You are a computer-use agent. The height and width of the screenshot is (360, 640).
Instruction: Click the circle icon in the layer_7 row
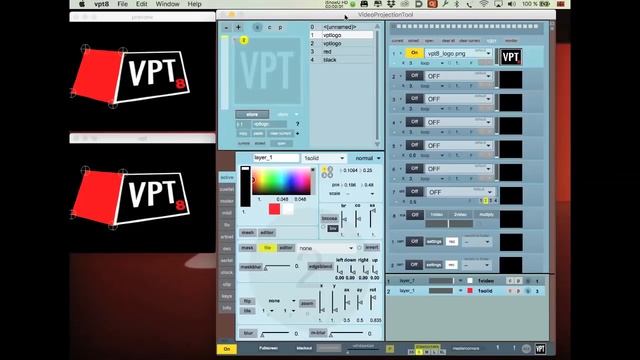527,281
